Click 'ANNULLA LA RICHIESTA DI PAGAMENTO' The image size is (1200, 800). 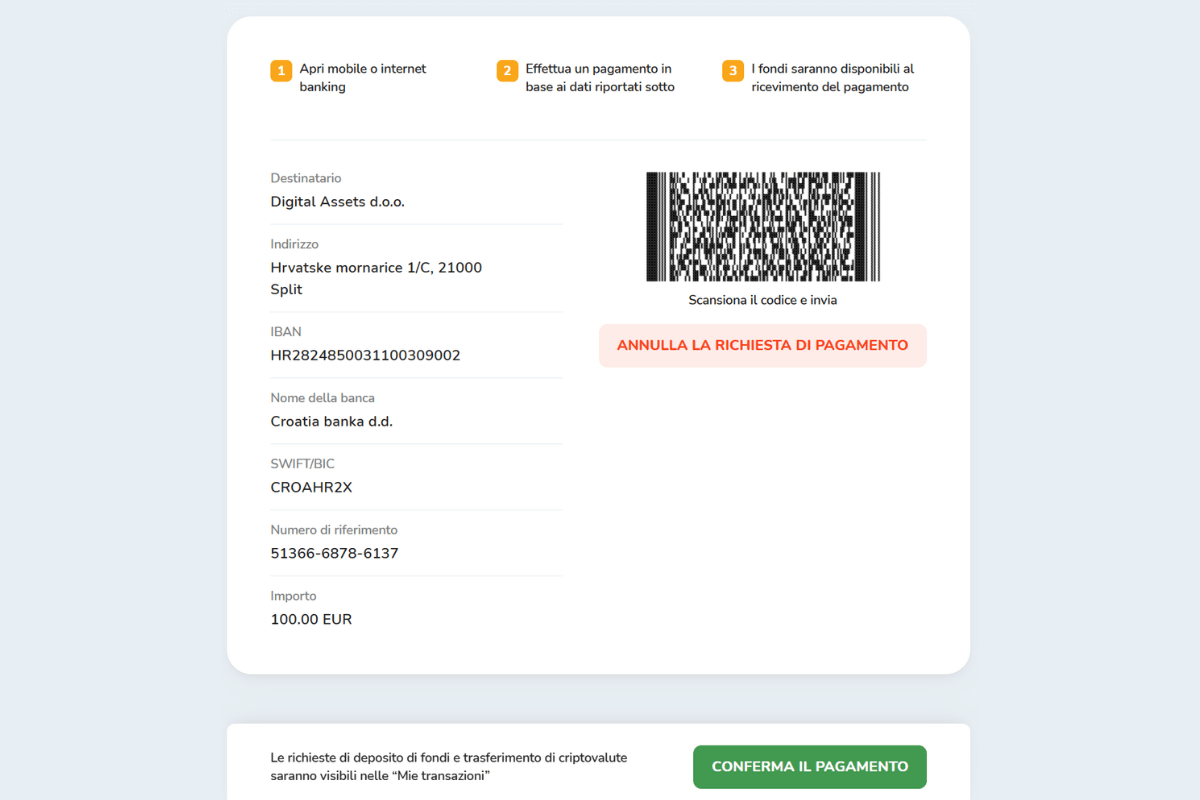[x=762, y=345]
